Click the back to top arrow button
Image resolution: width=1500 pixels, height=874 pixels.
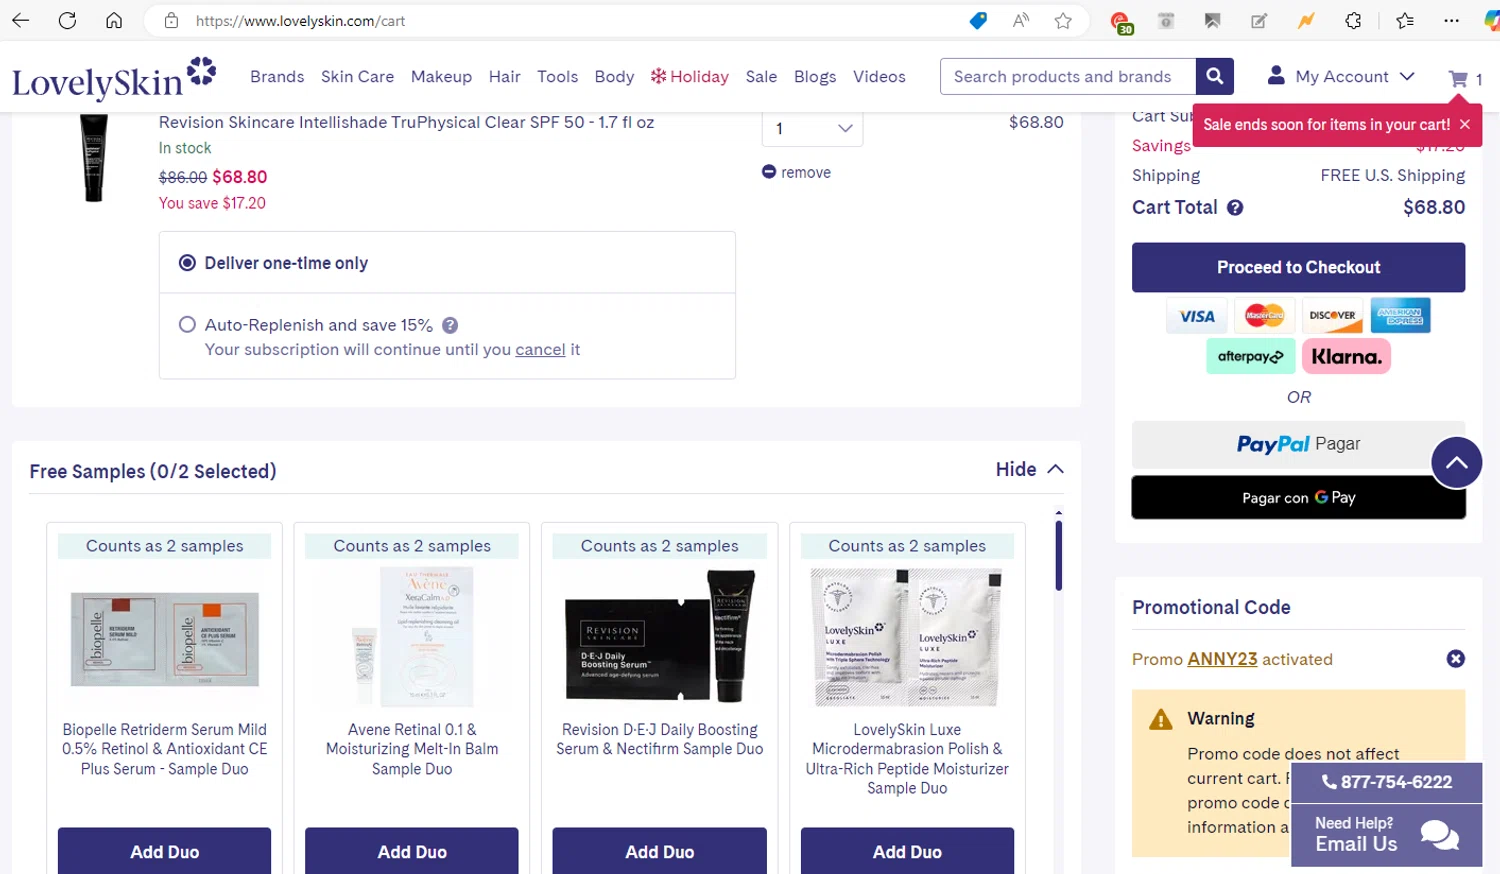coord(1456,463)
